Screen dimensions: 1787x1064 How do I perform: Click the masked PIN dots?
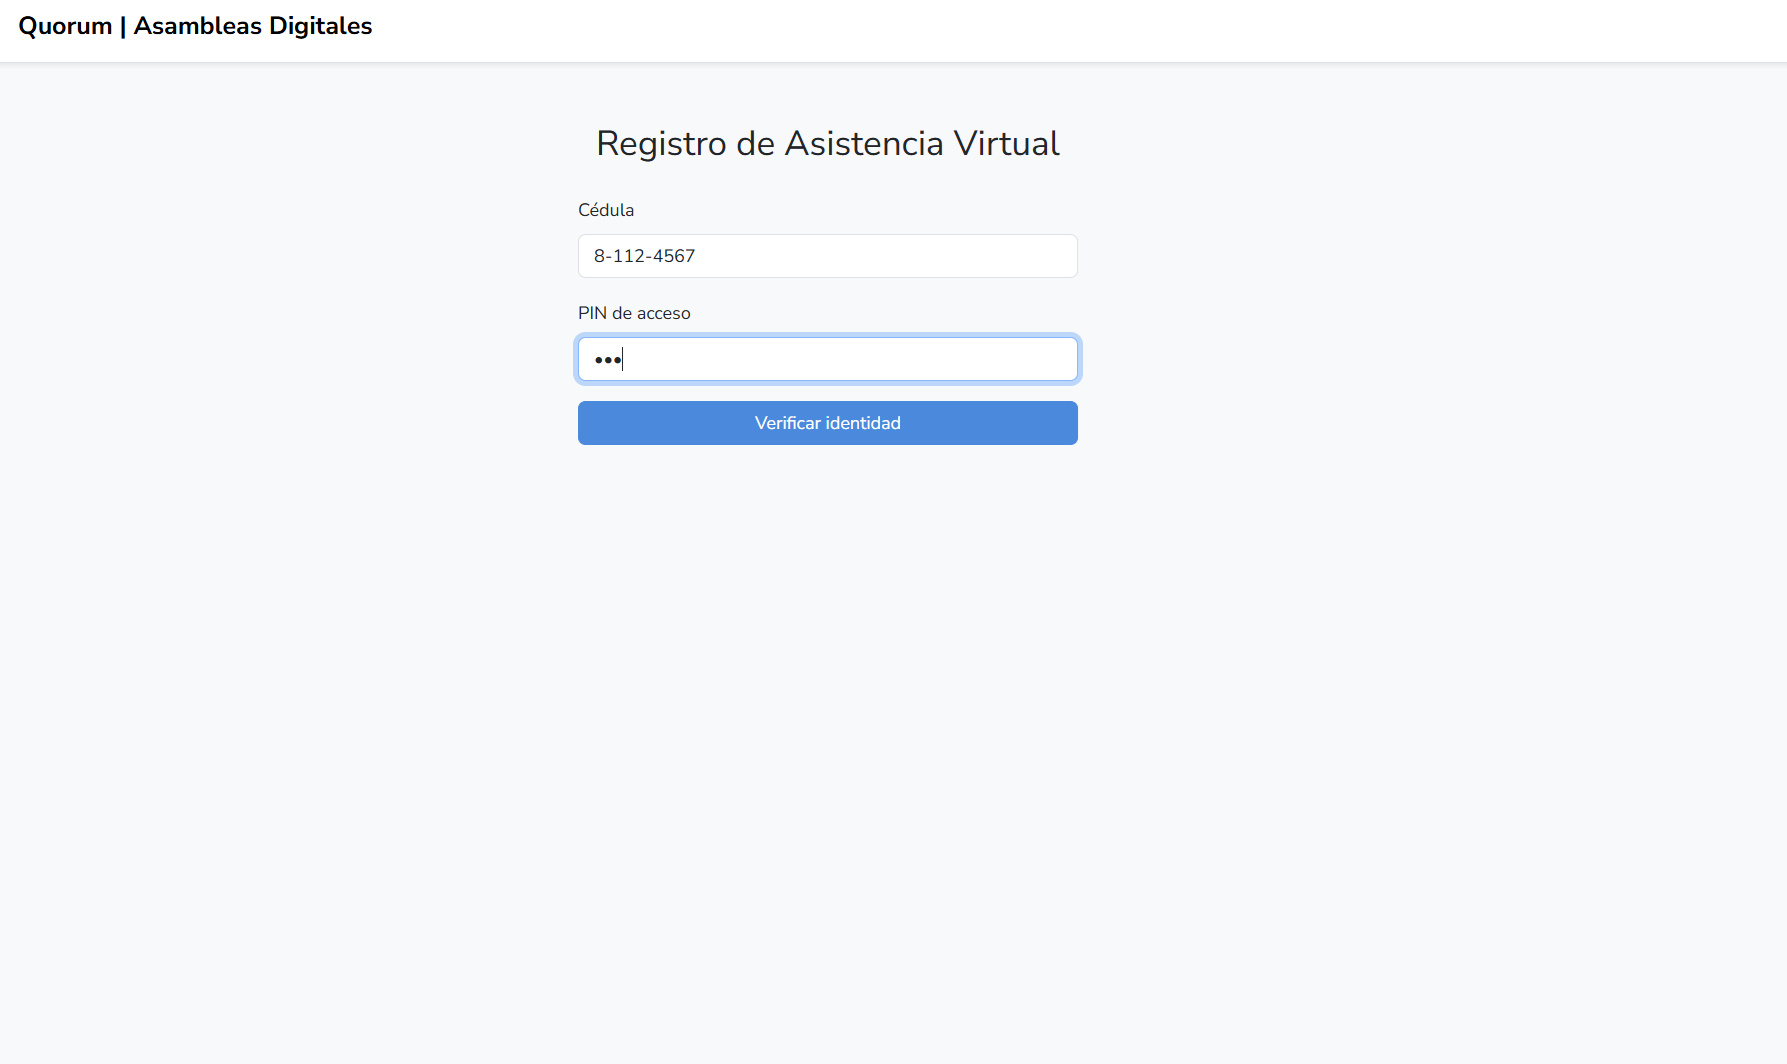pyautogui.click(x=607, y=360)
